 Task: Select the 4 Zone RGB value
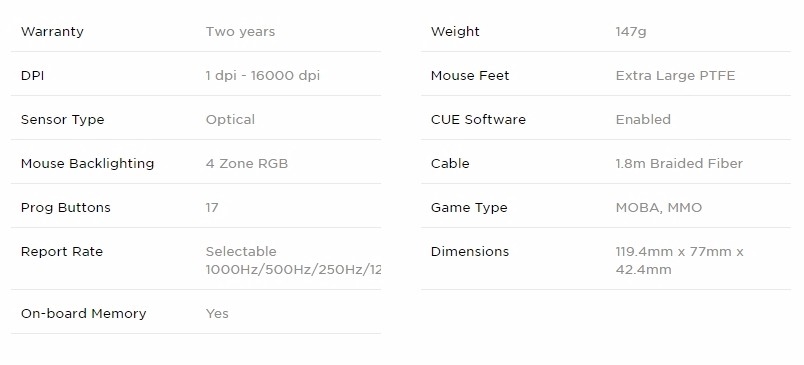(247, 164)
